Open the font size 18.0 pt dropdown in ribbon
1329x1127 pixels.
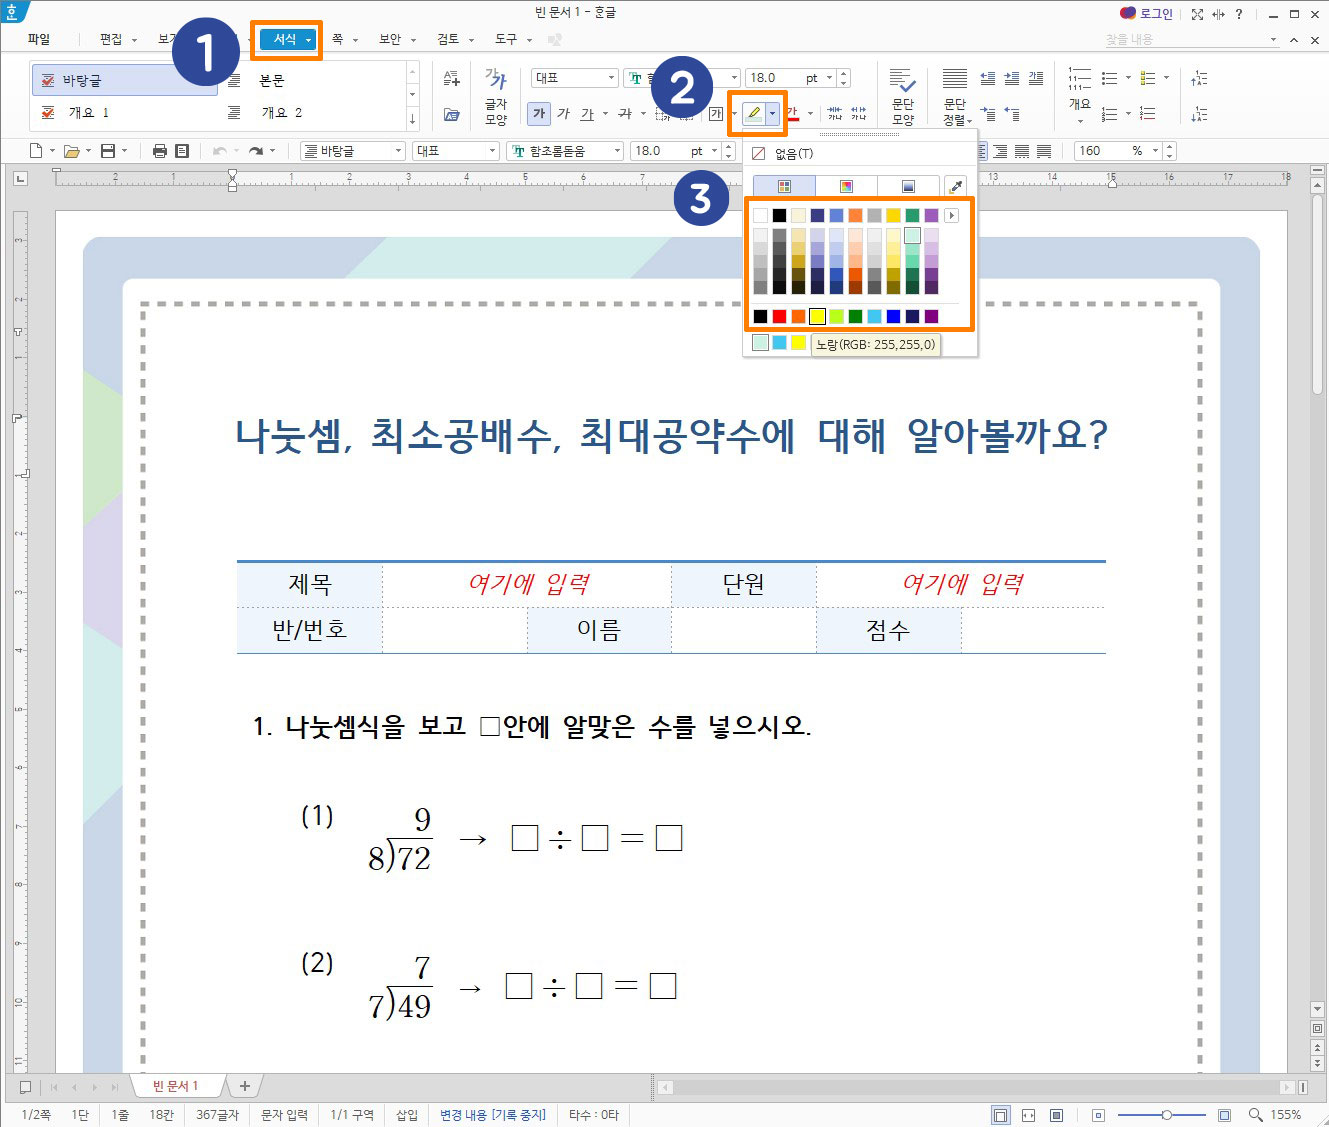829,78
